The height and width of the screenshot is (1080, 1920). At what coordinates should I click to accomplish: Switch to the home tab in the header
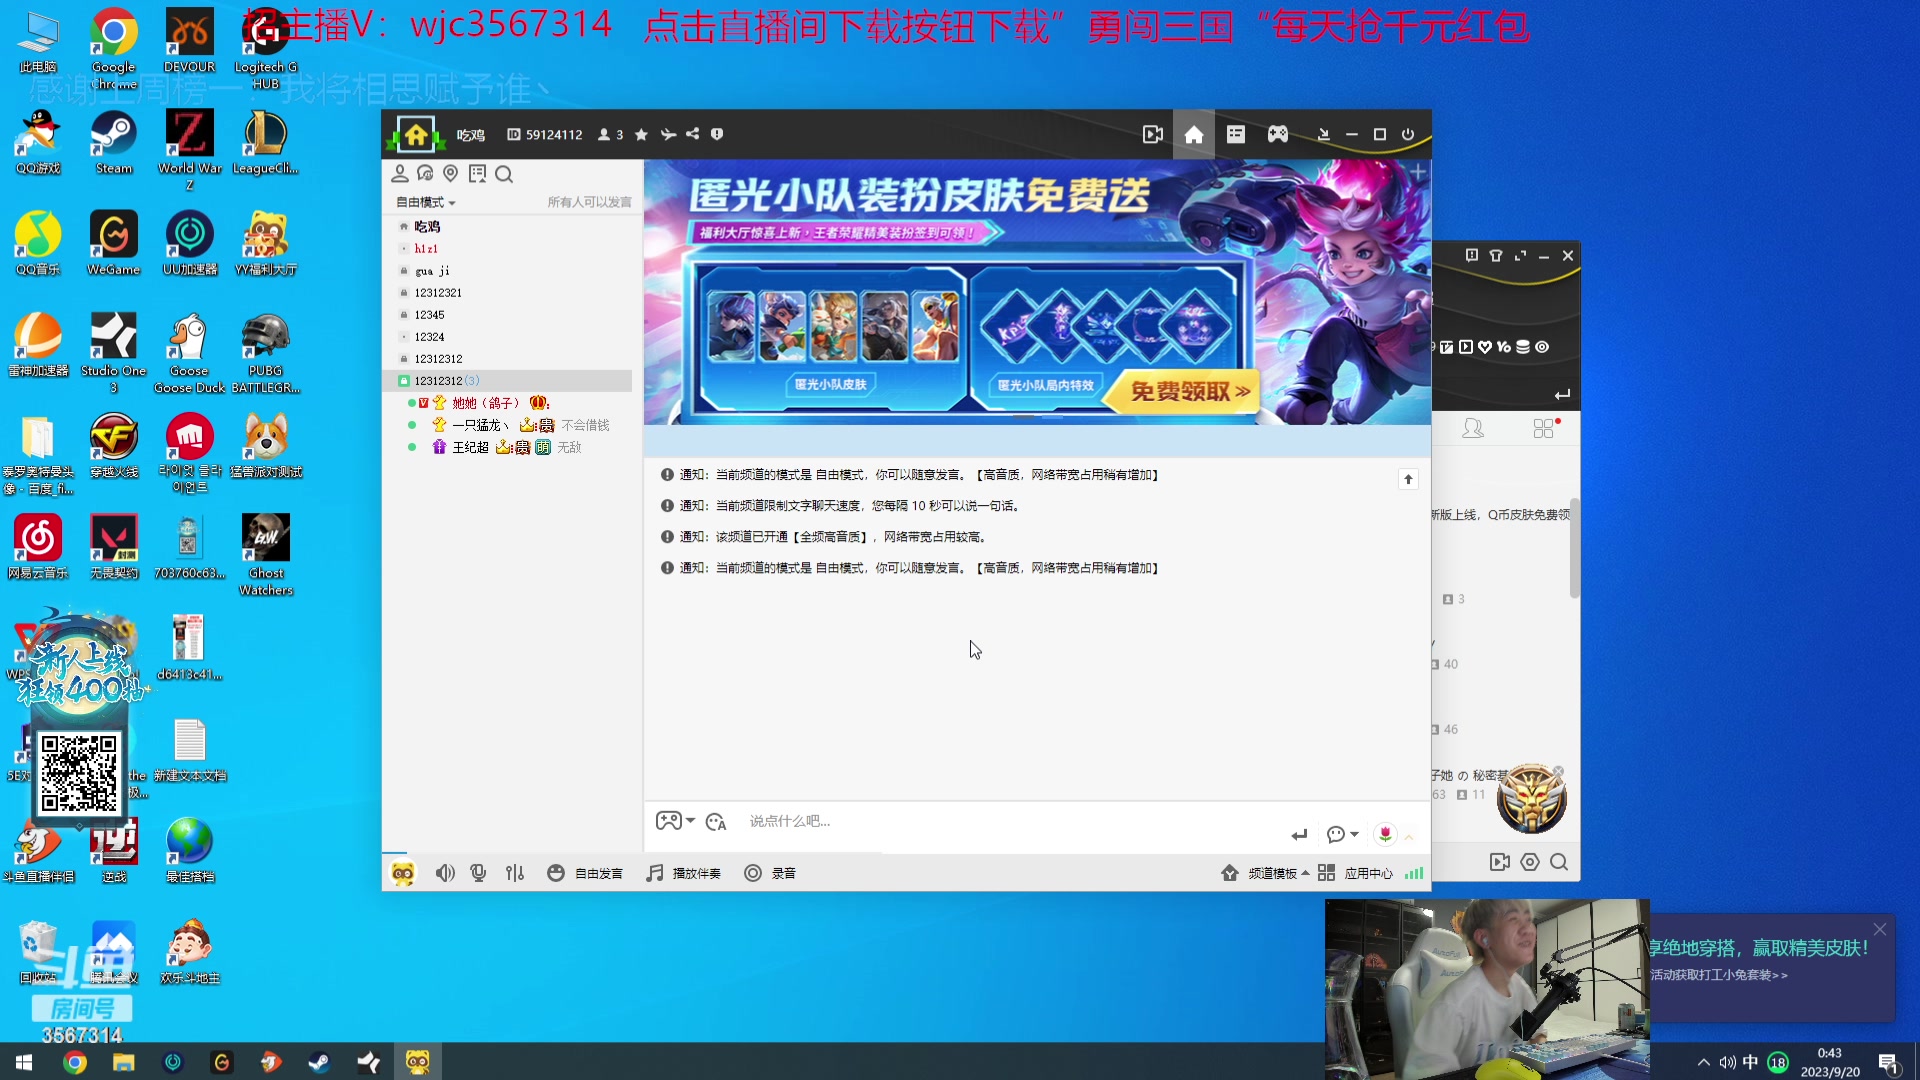(1194, 135)
